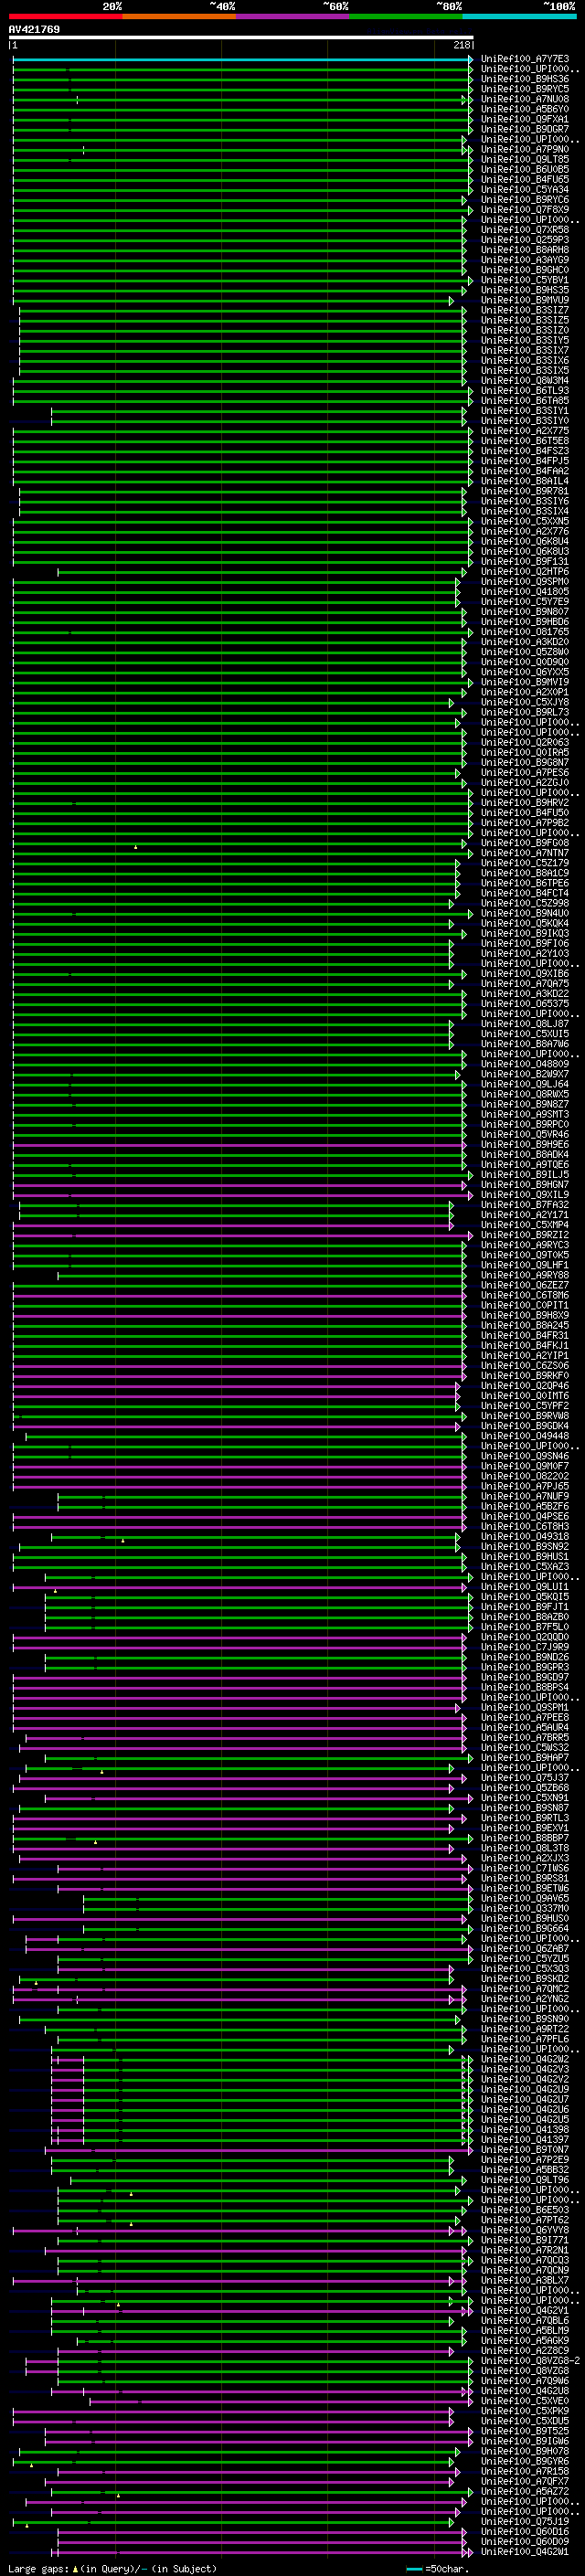Click the query end position 218
Image resolution: width=585 pixels, height=2576 pixels.
click(x=462, y=45)
